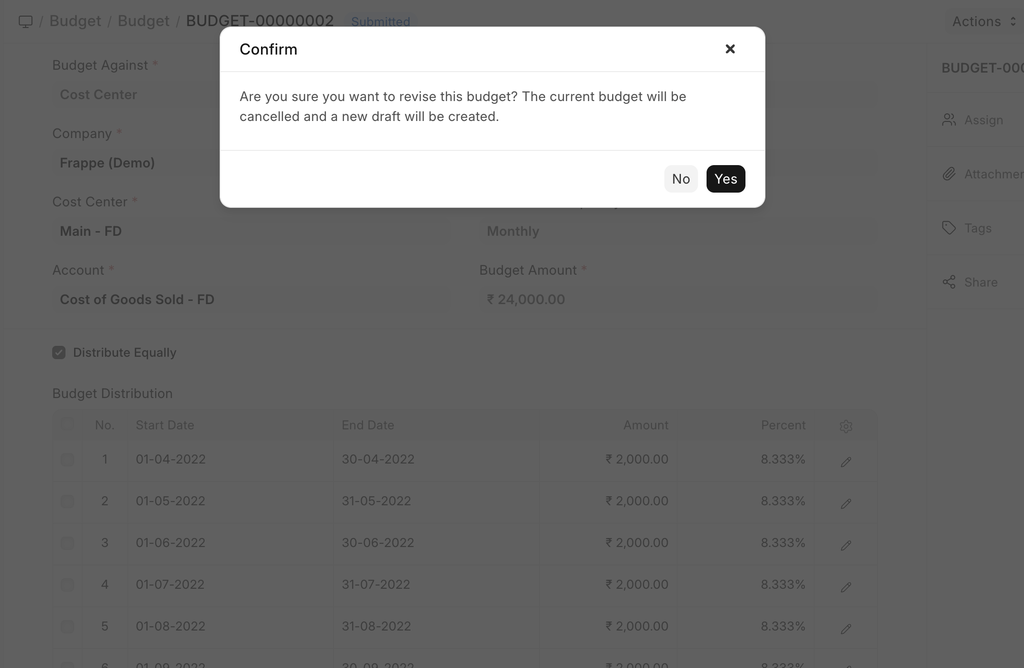Go to first Budget breadcrumb link
Image resolution: width=1024 pixels, height=668 pixels.
point(75,21)
